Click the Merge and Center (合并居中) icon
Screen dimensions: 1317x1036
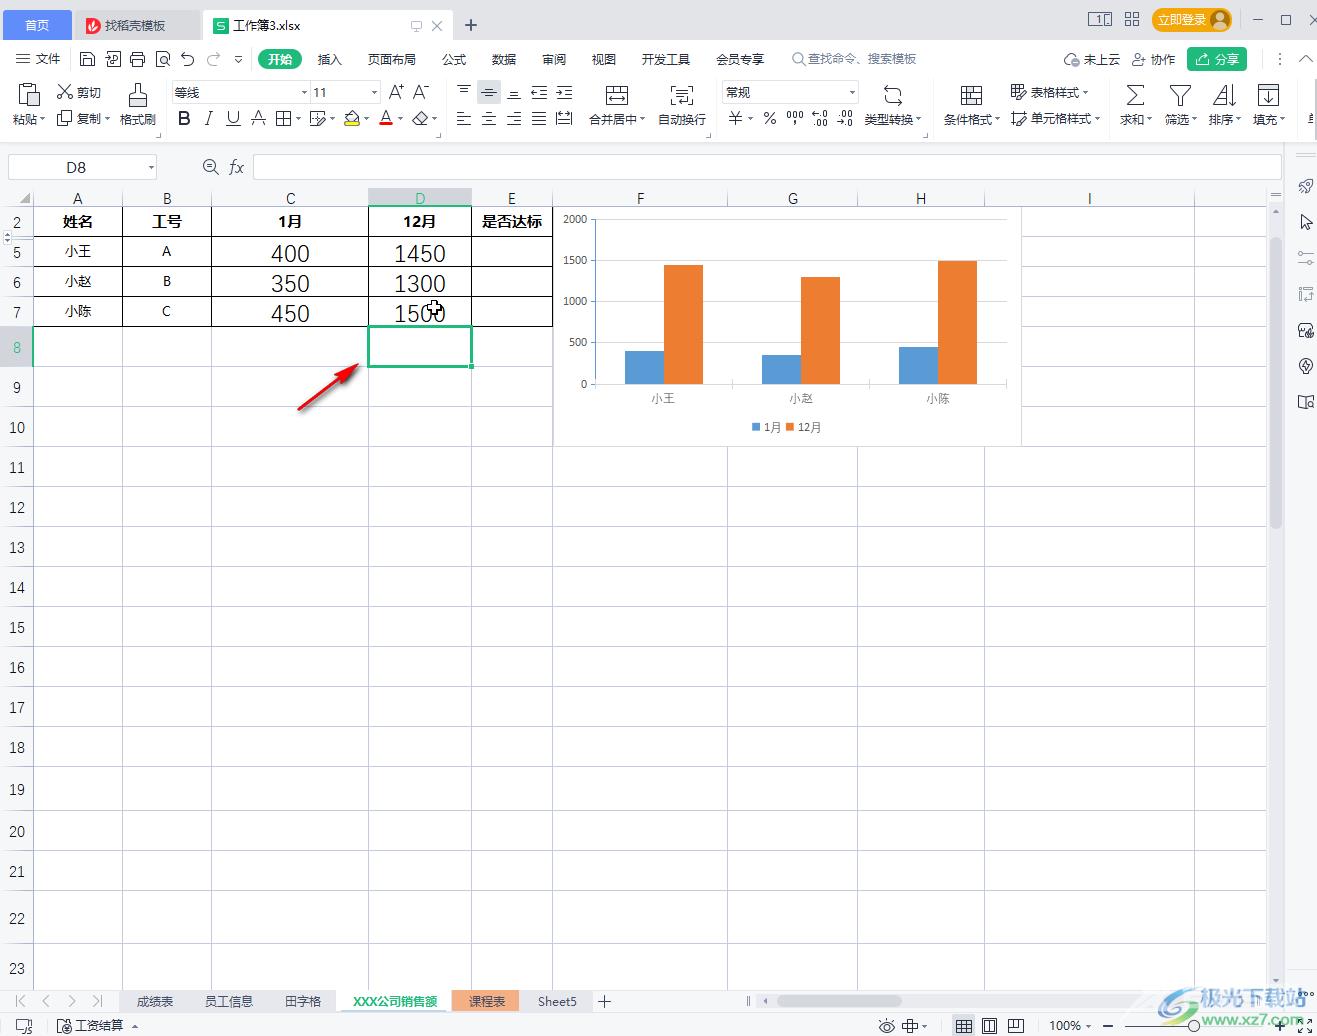click(617, 95)
